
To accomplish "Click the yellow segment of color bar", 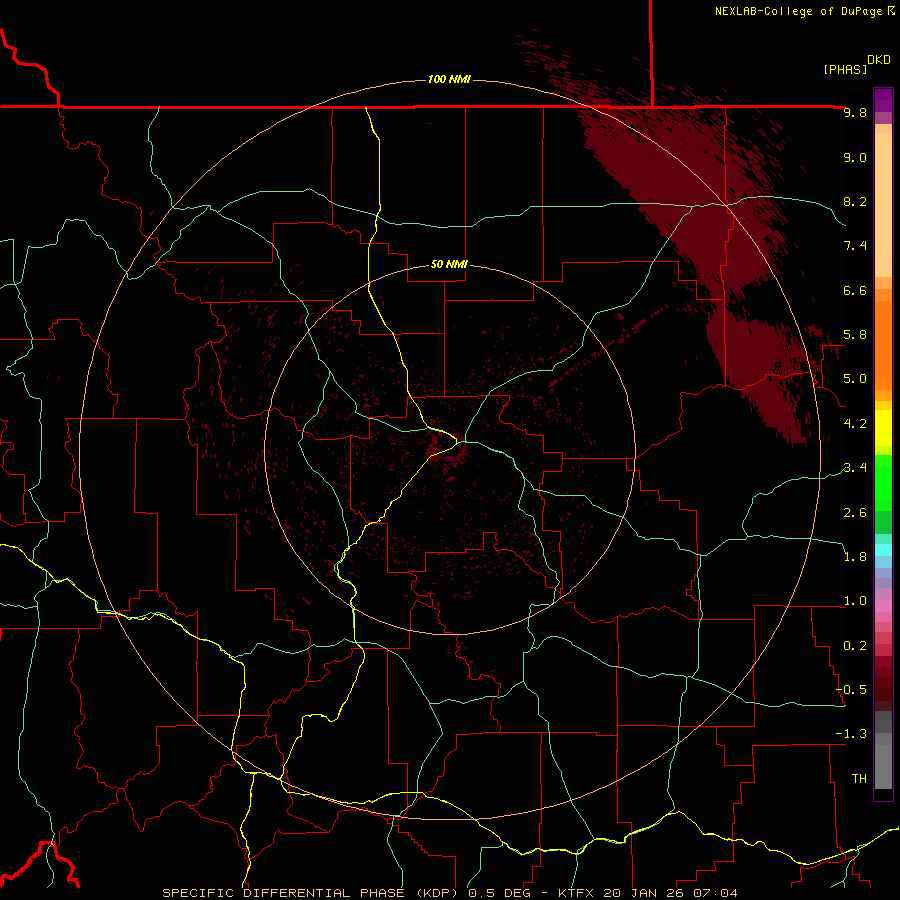I will coord(883,428).
